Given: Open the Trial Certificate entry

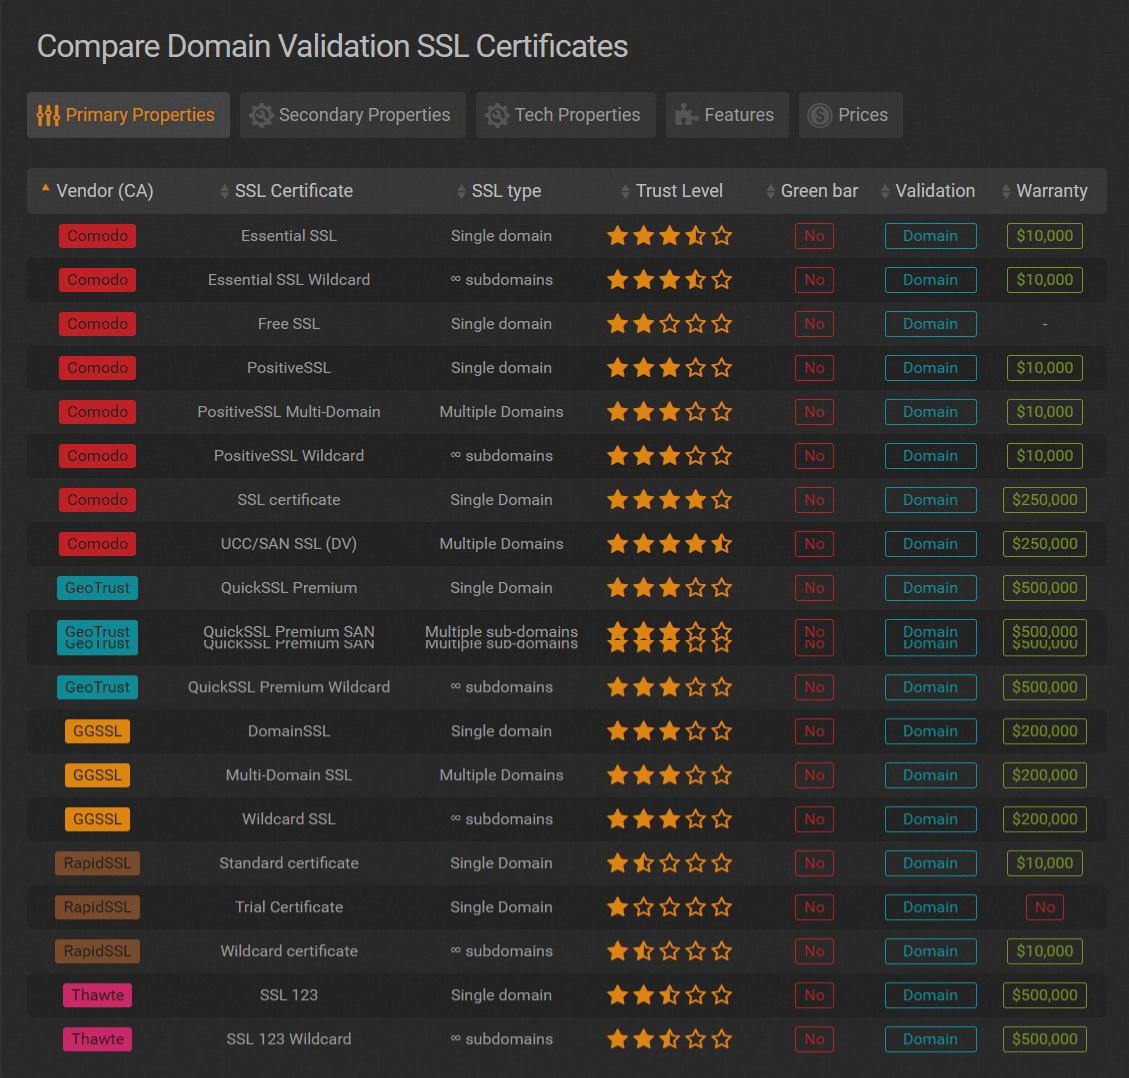Looking at the screenshot, I should 289,907.
